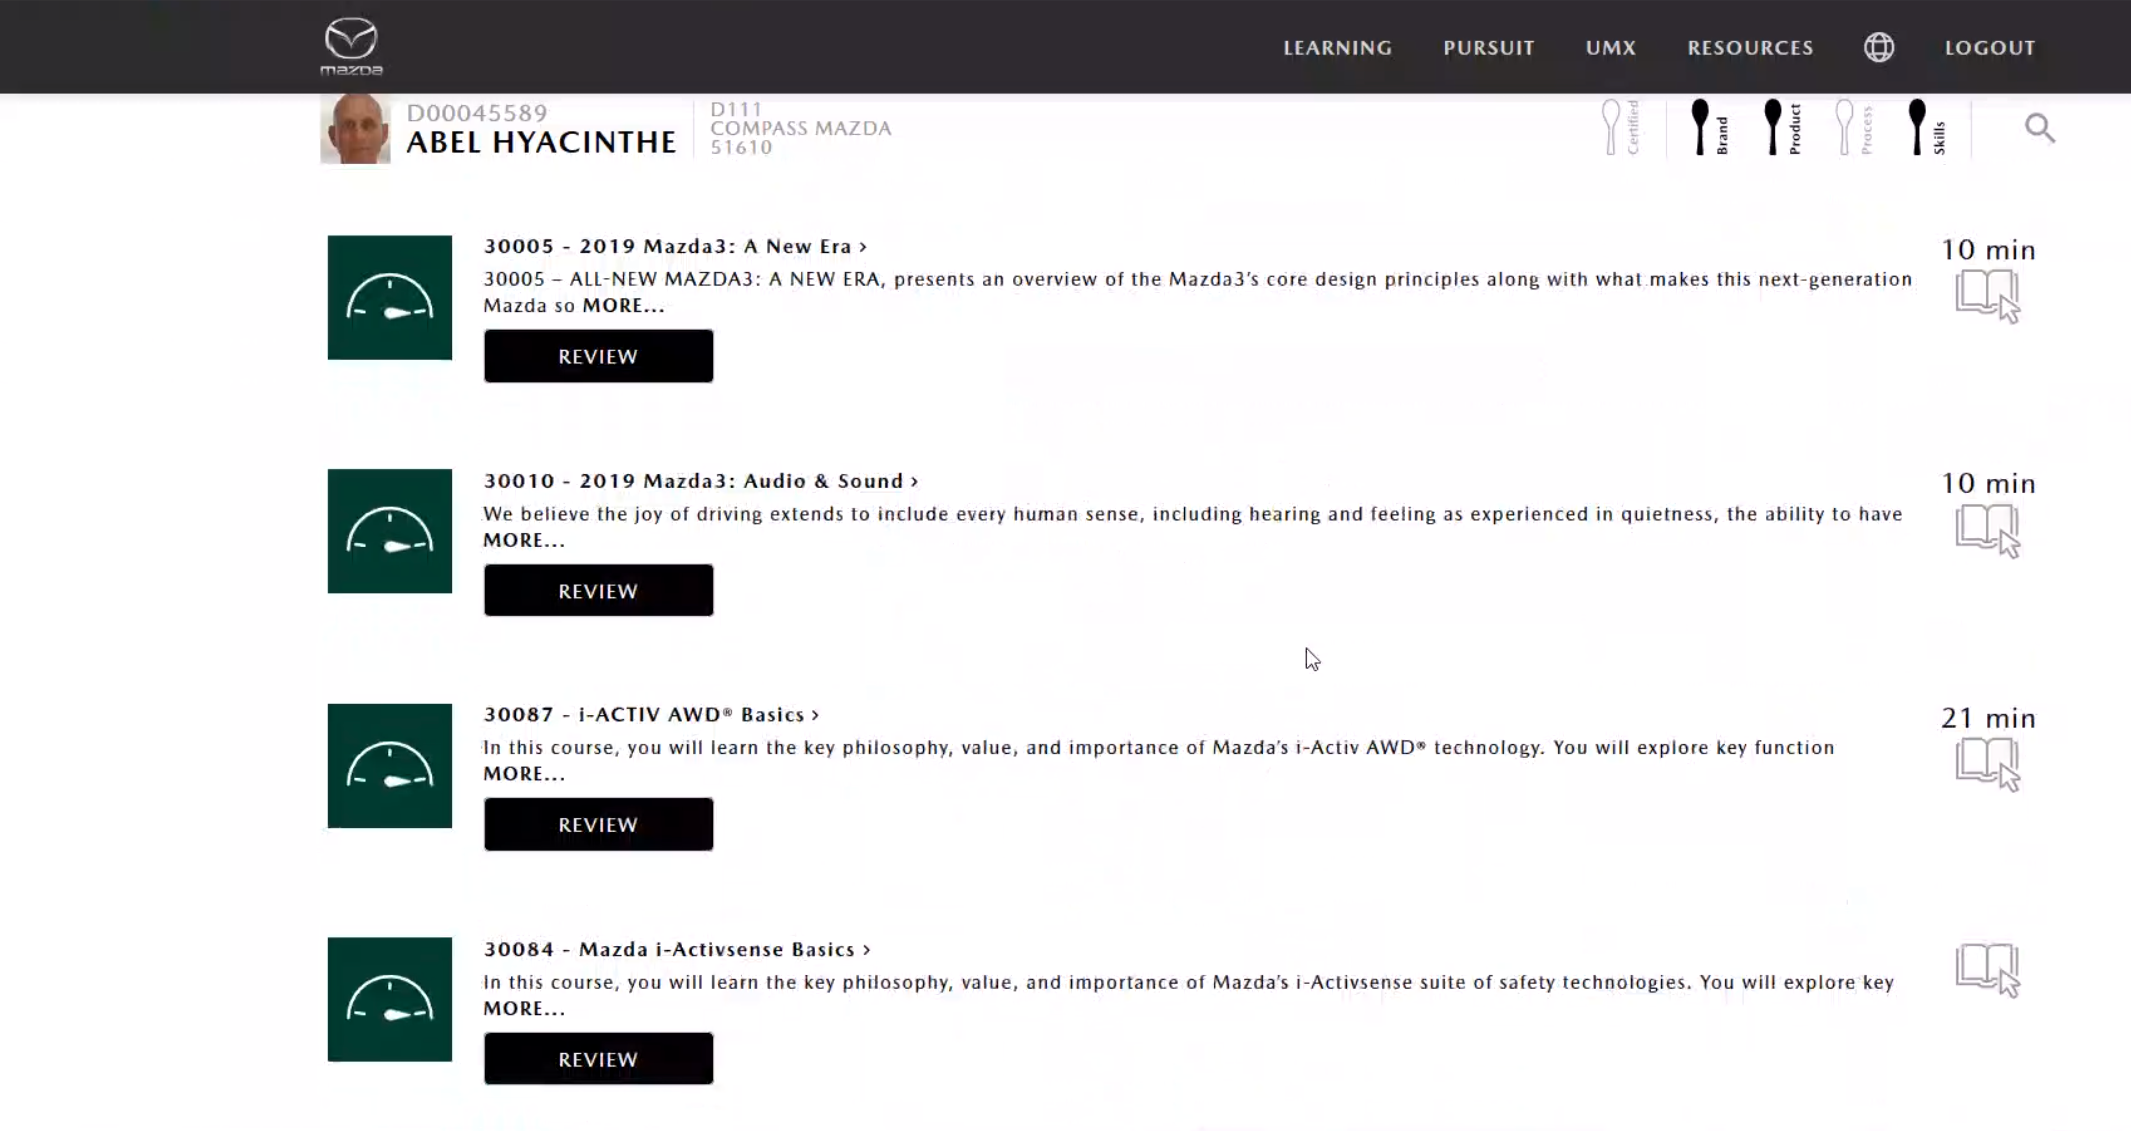This screenshot has height=1131, width=2131.
Task: Open the PURSUIT menu
Action: (1488, 47)
